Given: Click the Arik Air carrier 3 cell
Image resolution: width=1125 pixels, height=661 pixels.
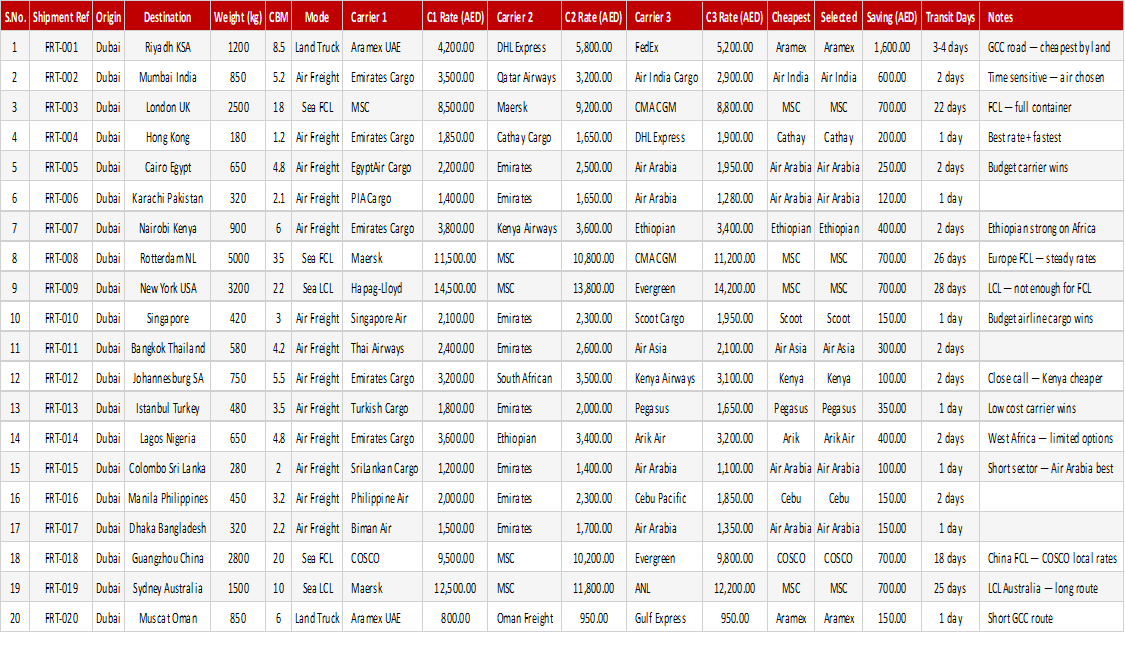Looking at the screenshot, I should (664, 439).
